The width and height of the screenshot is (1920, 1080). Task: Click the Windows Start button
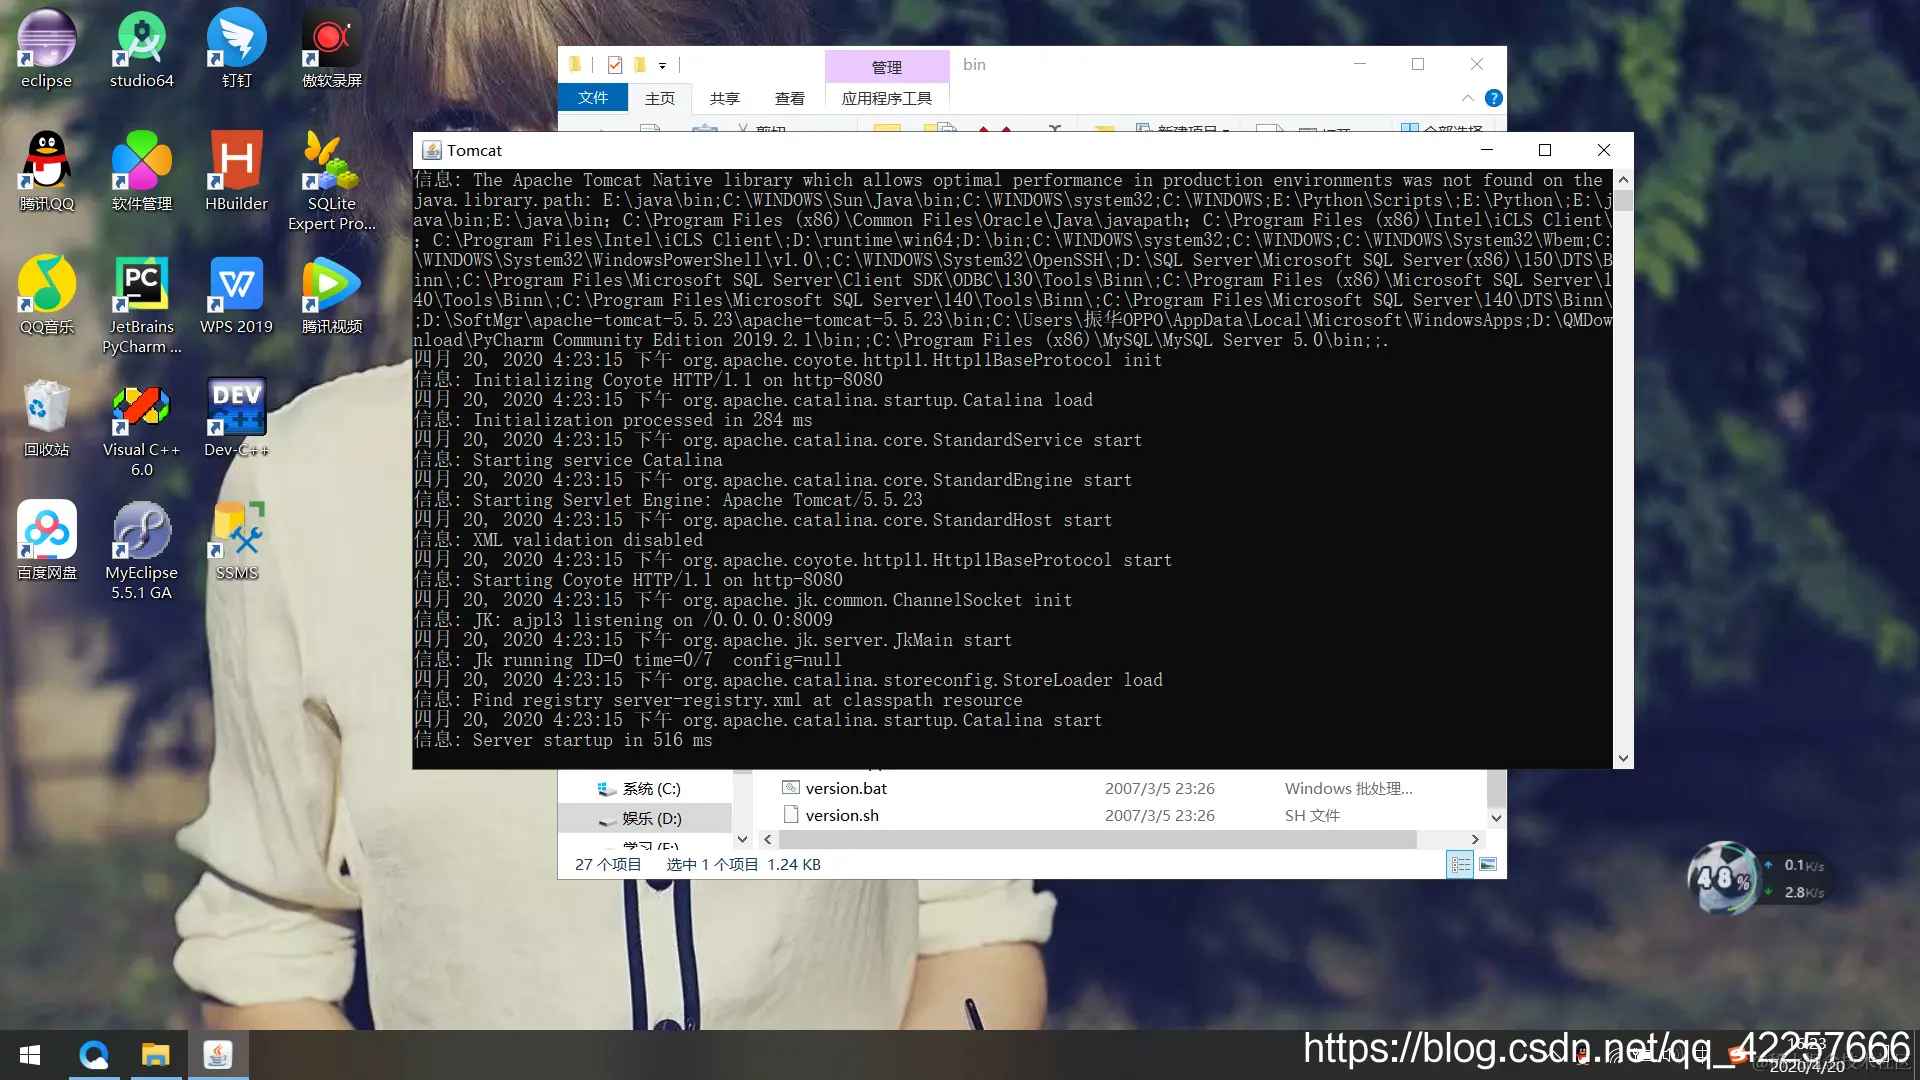(30, 1055)
